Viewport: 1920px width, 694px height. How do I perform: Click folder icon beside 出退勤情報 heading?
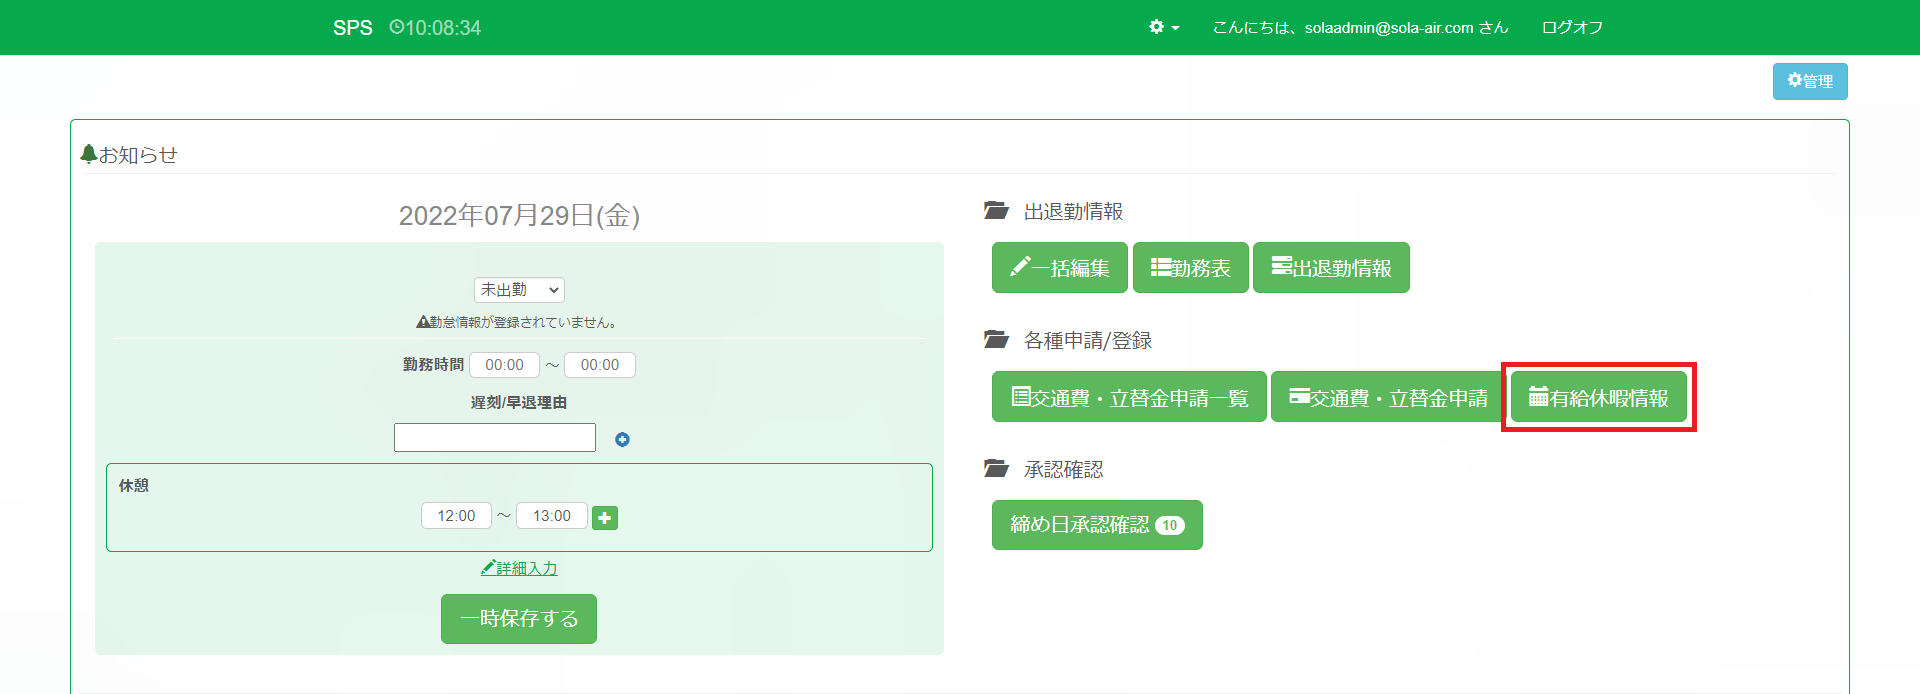(x=996, y=211)
